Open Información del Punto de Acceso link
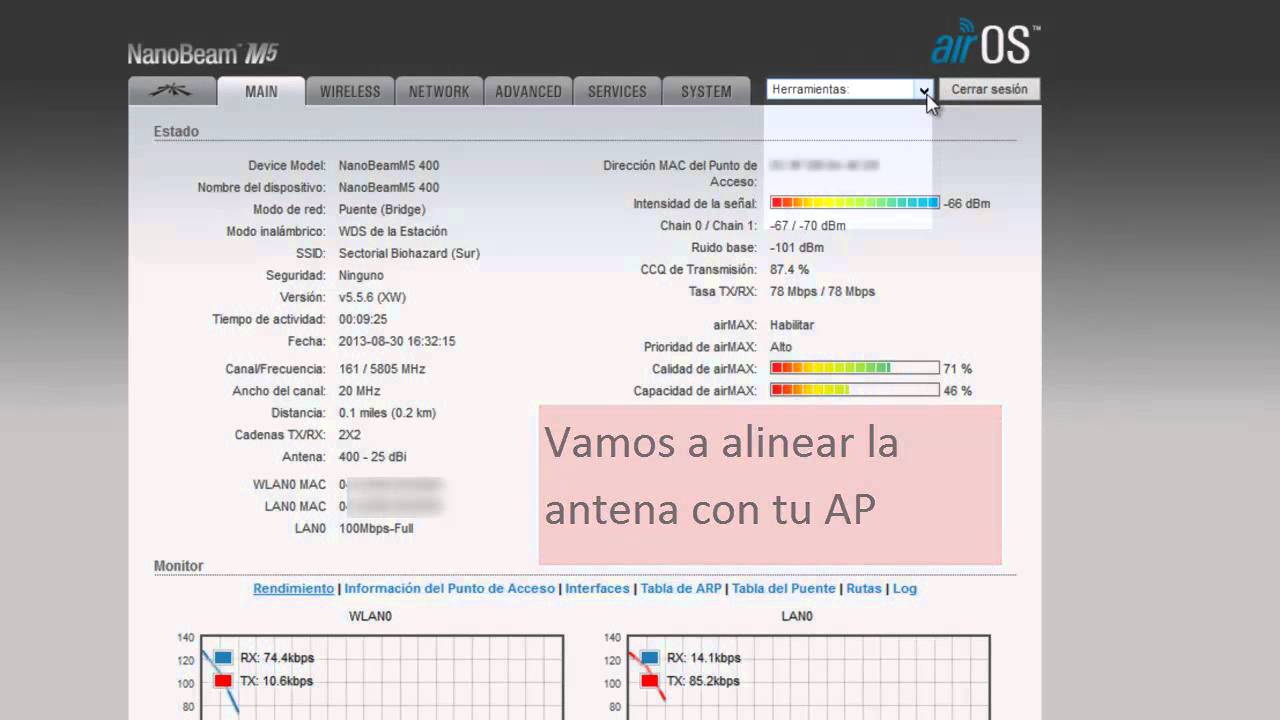The height and width of the screenshot is (720, 1280). tap(449, 589)
